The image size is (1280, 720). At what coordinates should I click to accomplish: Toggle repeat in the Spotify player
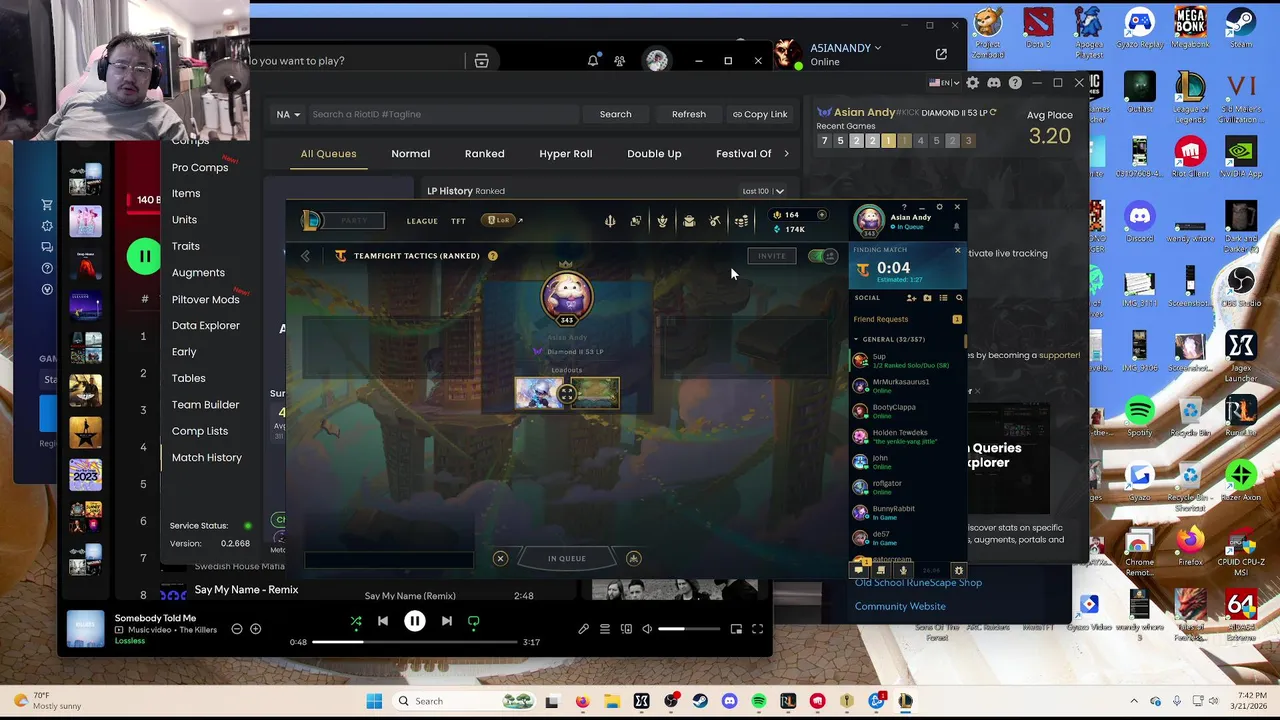(474, 621)
